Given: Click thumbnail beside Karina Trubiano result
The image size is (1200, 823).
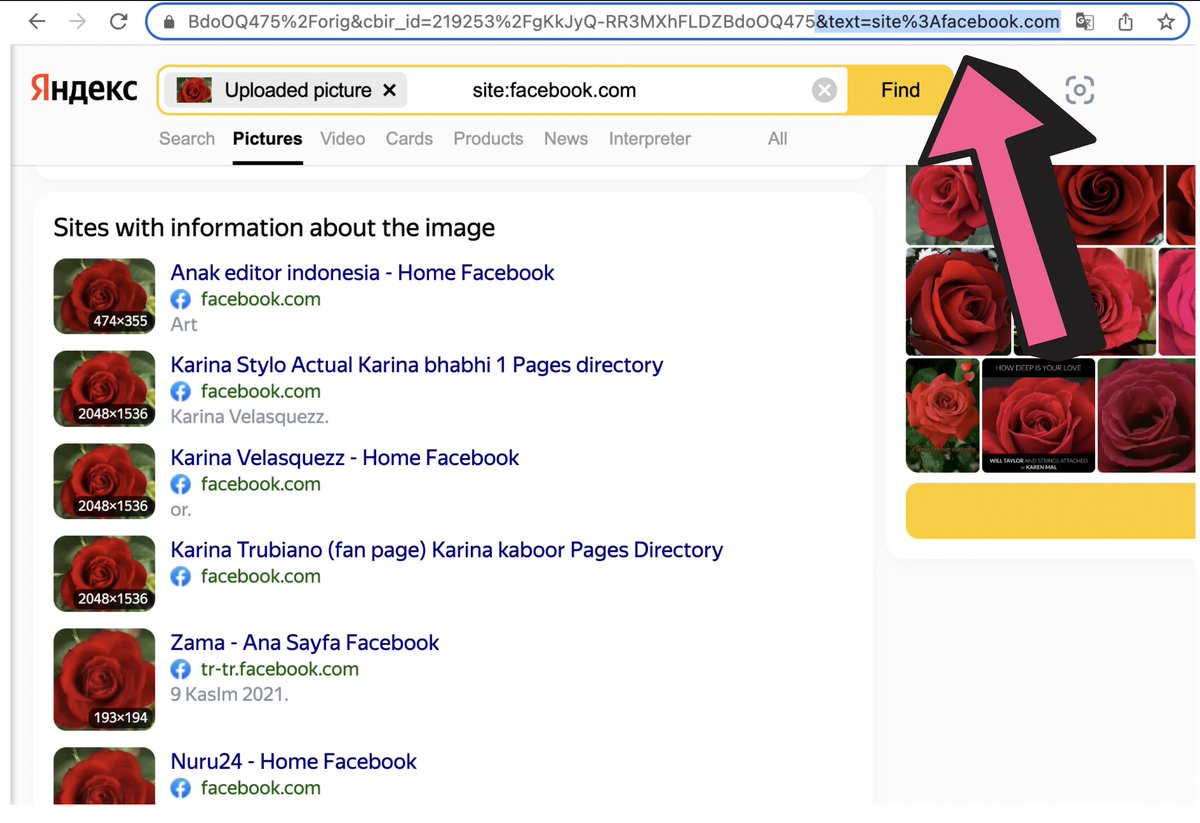Looking at the screenshot, I should (104, 573).
